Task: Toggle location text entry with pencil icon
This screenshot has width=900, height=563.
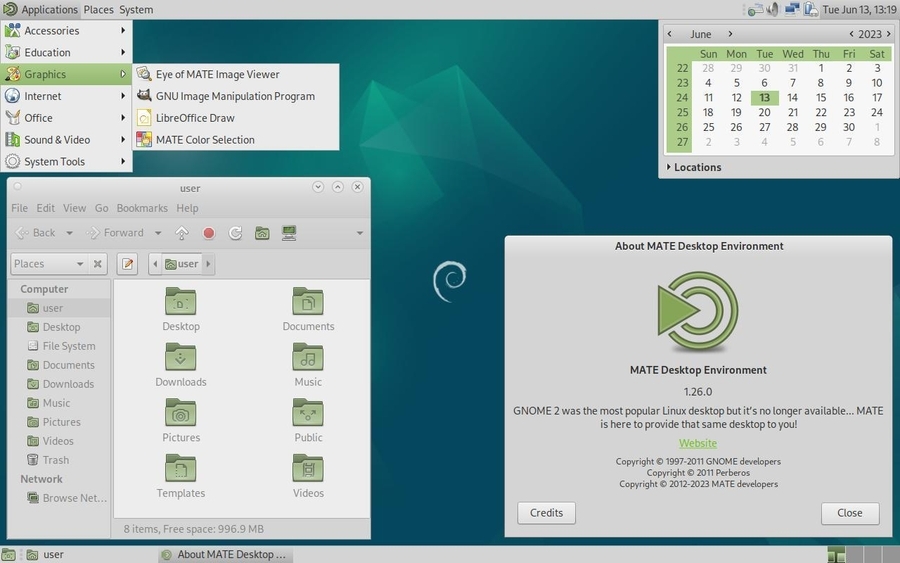Action: pos(127,264)
